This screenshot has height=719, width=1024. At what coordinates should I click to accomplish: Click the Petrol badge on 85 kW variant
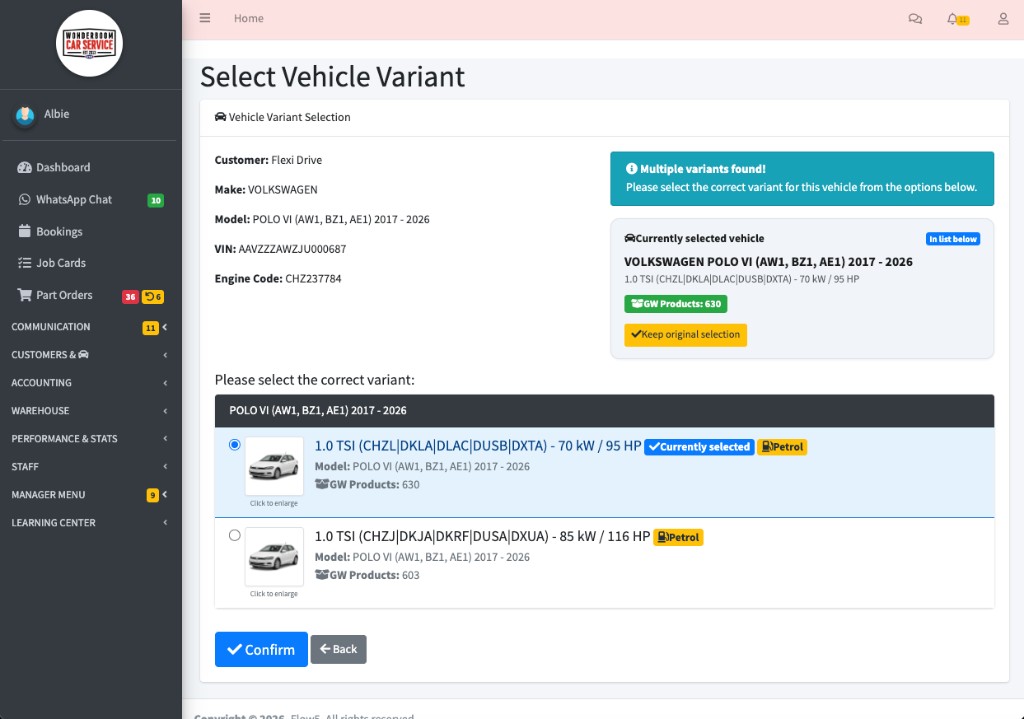[x=678, y=537]
